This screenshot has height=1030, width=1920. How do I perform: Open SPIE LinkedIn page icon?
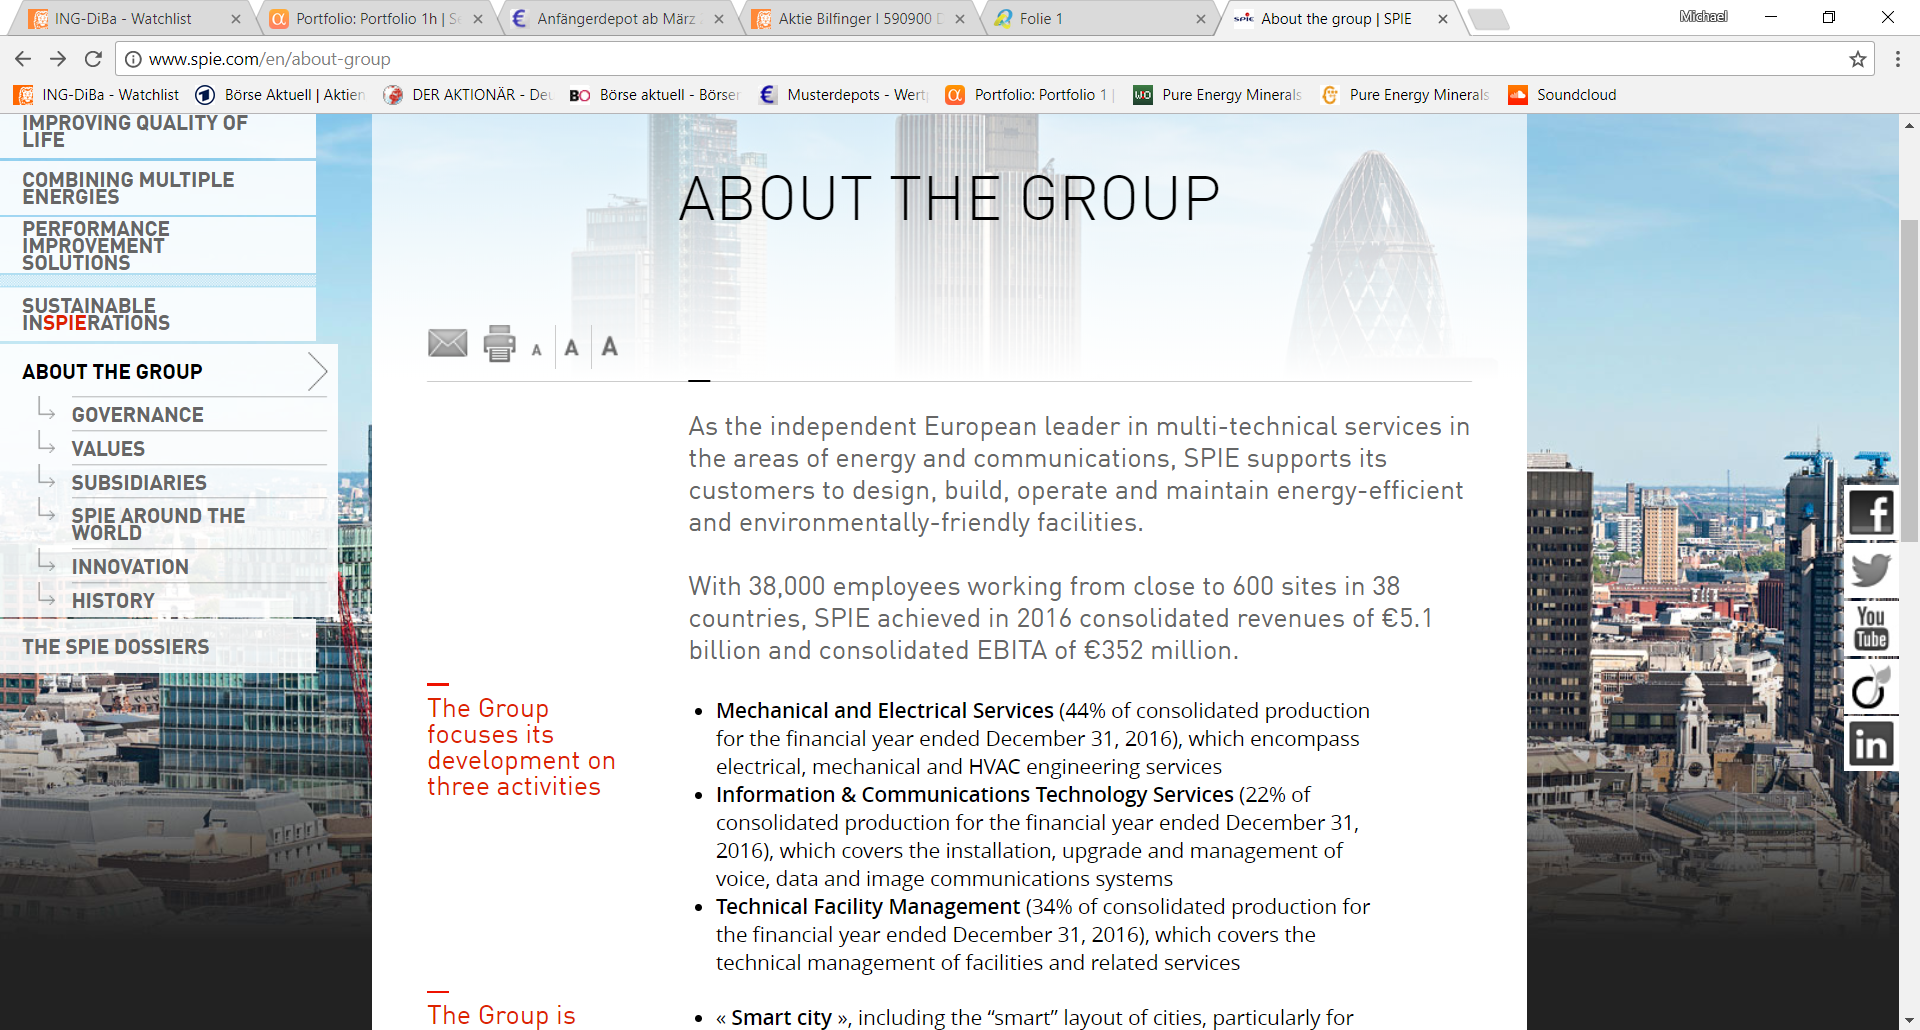pyautogui.click(x=1871, y=745)
